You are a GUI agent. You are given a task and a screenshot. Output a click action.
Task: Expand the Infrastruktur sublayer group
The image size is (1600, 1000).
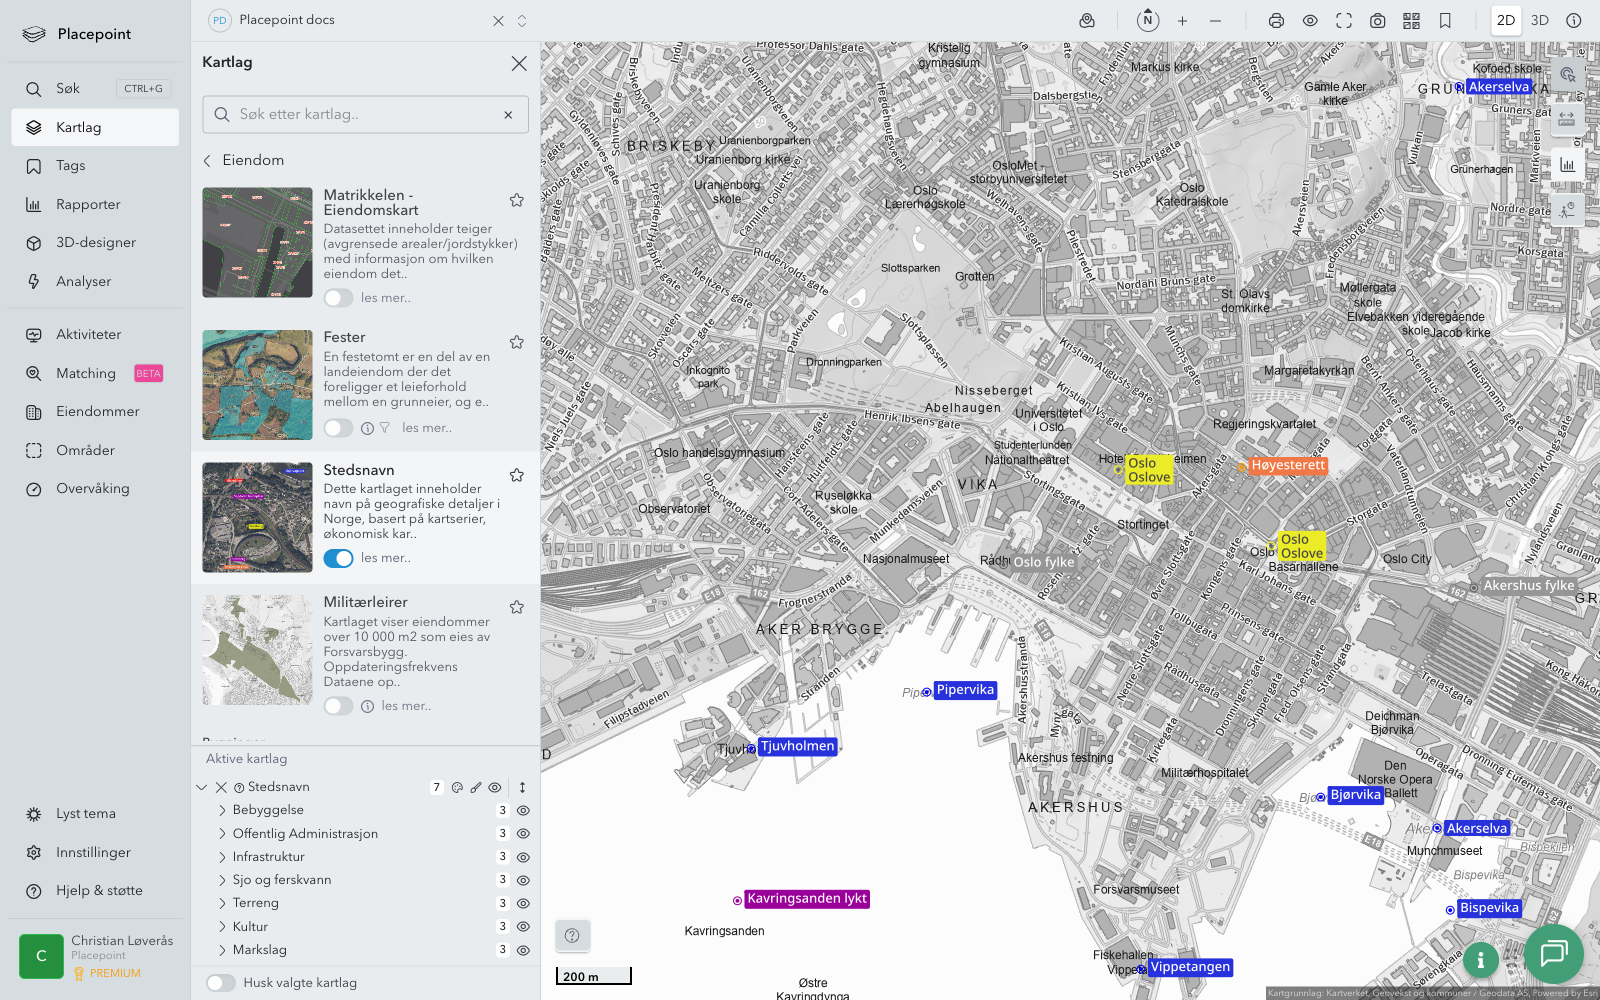pos(222,857)
